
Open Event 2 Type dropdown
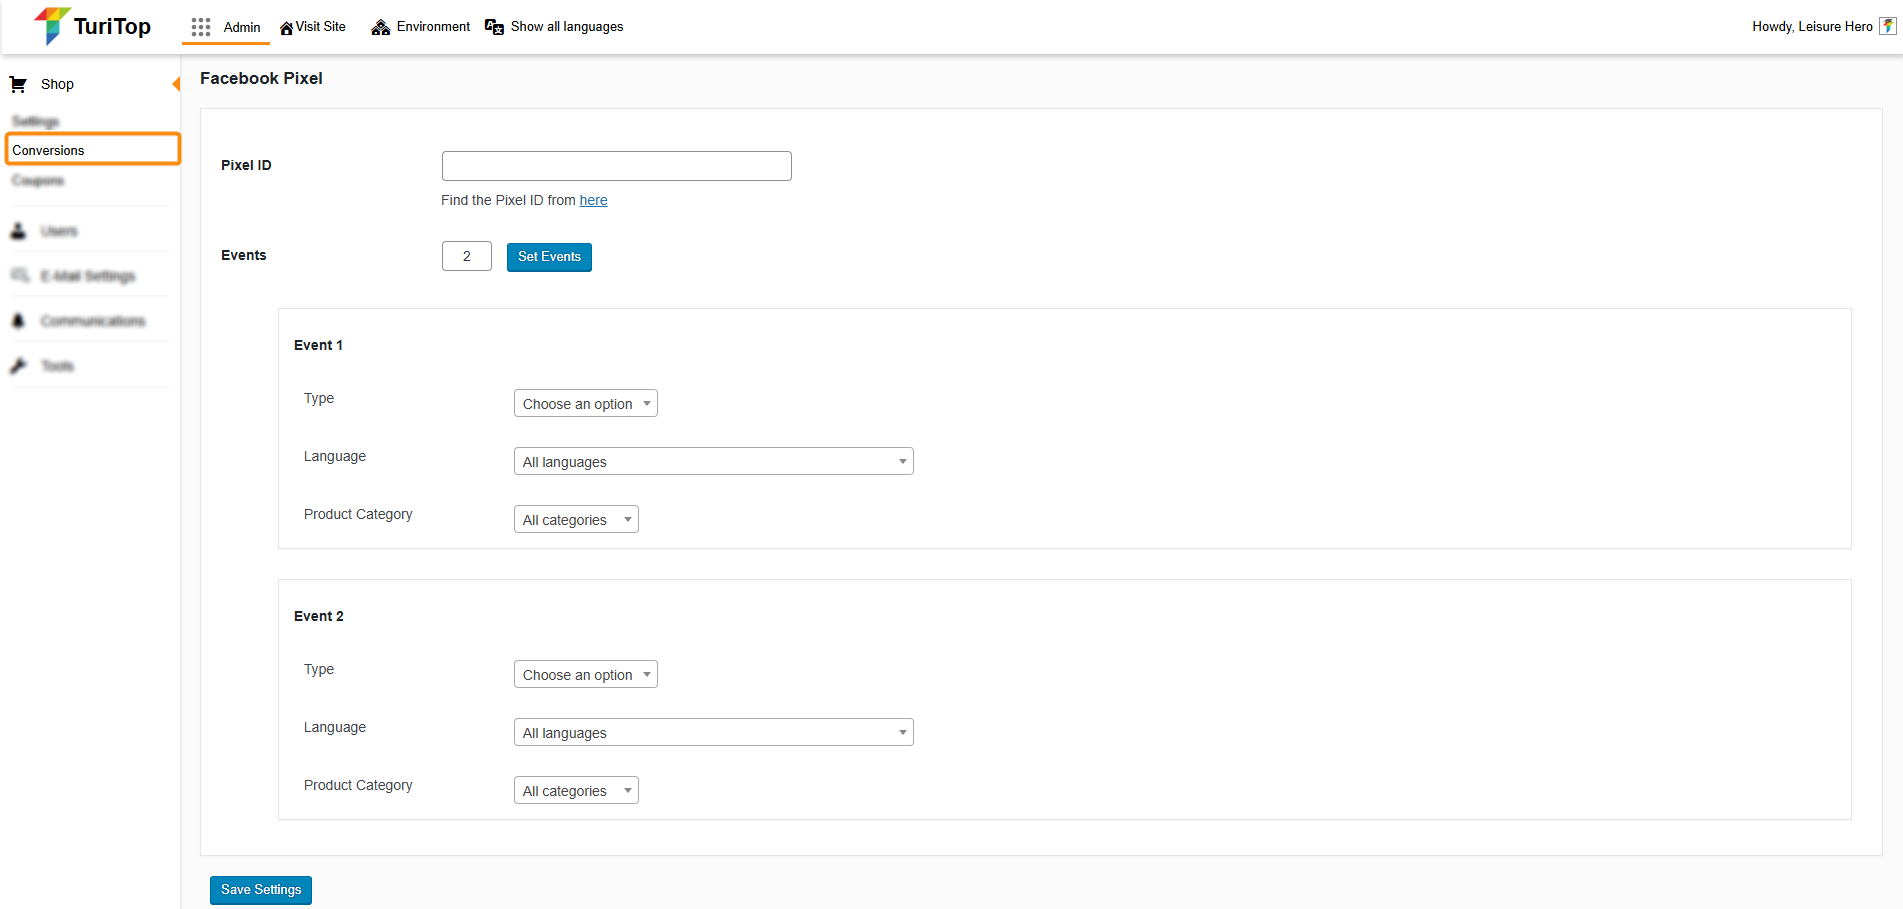(x=585, y=675)
